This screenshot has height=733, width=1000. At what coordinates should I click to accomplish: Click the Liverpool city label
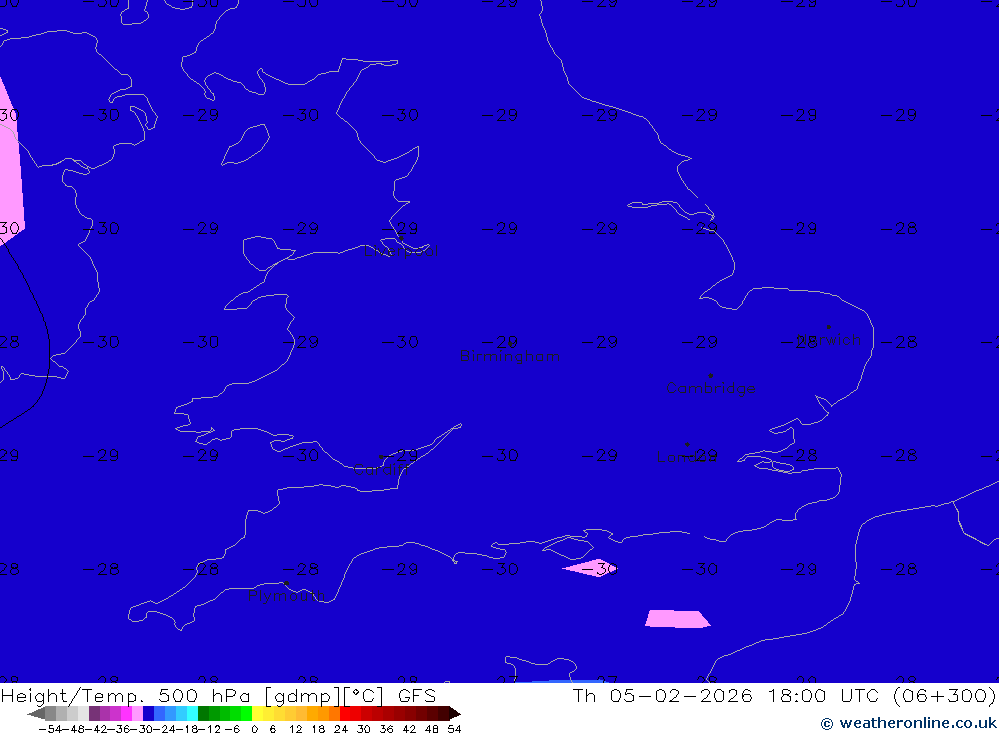click(401, 251)
